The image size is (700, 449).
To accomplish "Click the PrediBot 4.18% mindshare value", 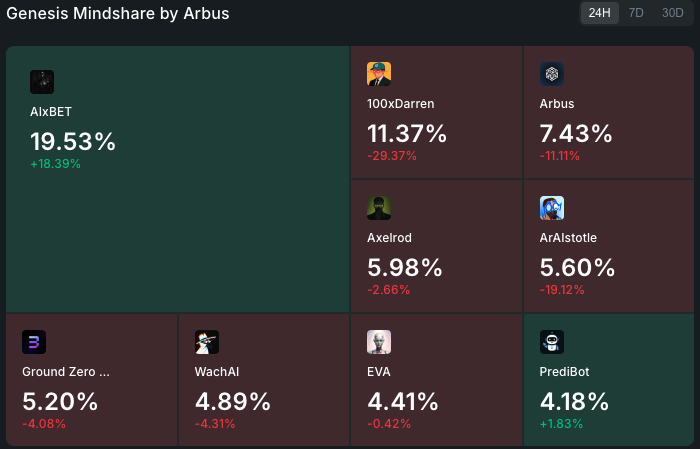I will pyautogui.click(x=574, y=402).
